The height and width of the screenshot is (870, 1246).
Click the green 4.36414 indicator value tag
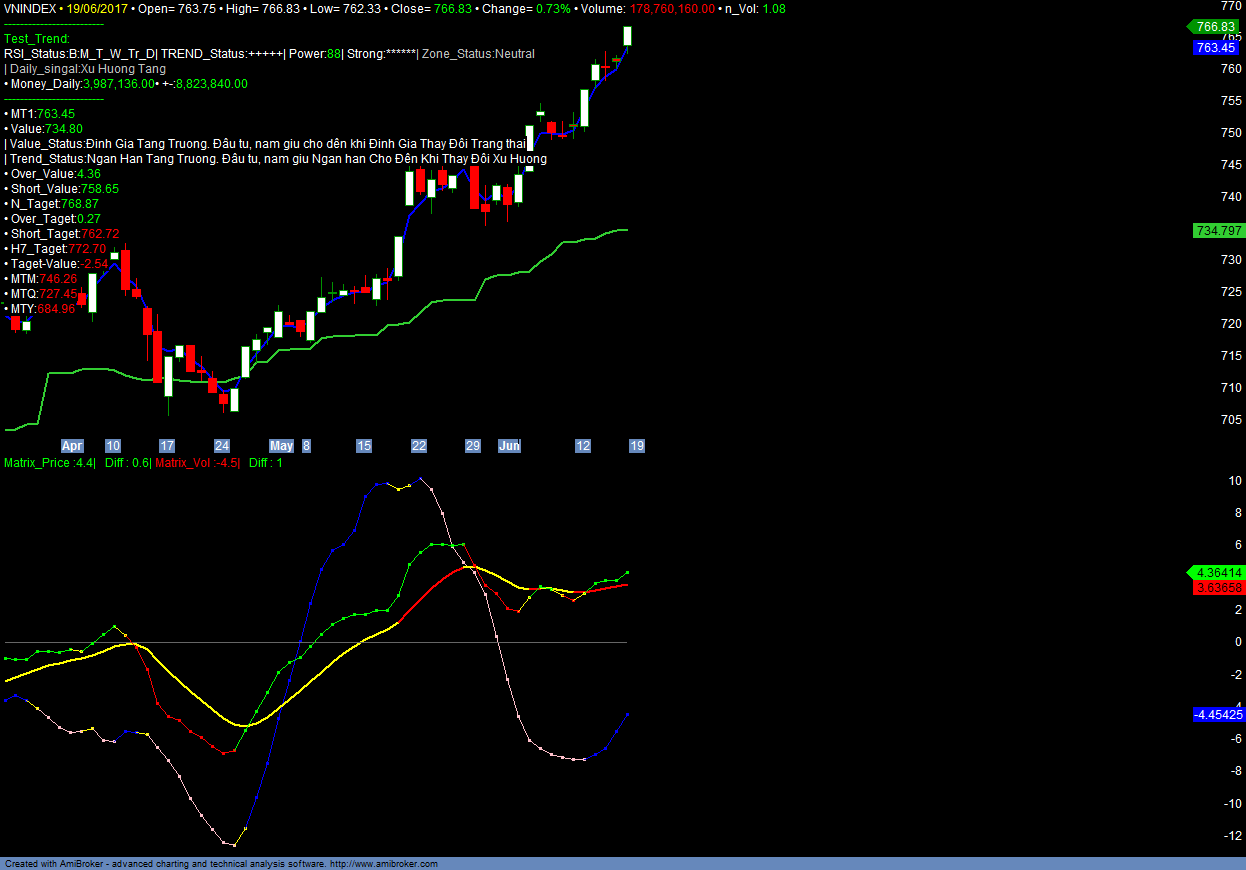(1216, 573)
